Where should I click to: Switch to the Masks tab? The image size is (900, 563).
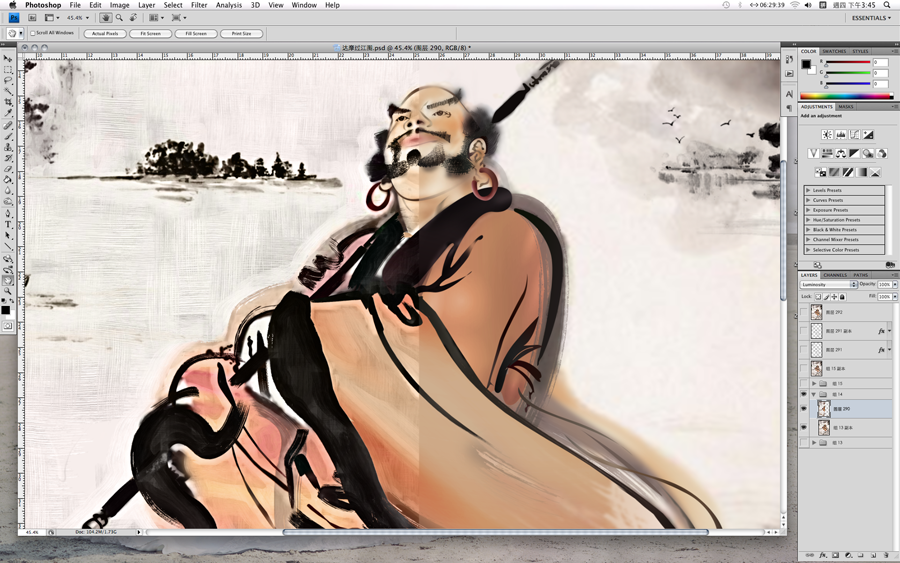tap(845, 107)
